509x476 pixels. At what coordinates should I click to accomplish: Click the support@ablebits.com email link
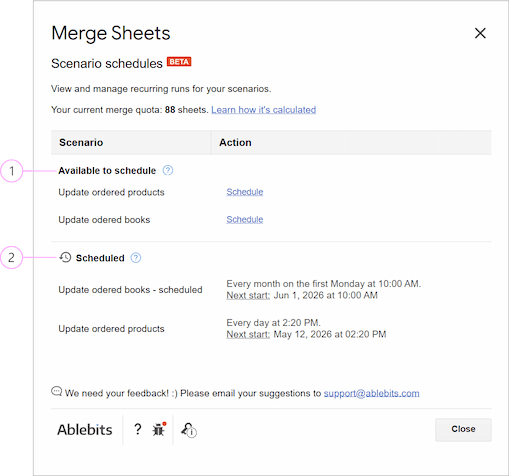coord(371,393)
